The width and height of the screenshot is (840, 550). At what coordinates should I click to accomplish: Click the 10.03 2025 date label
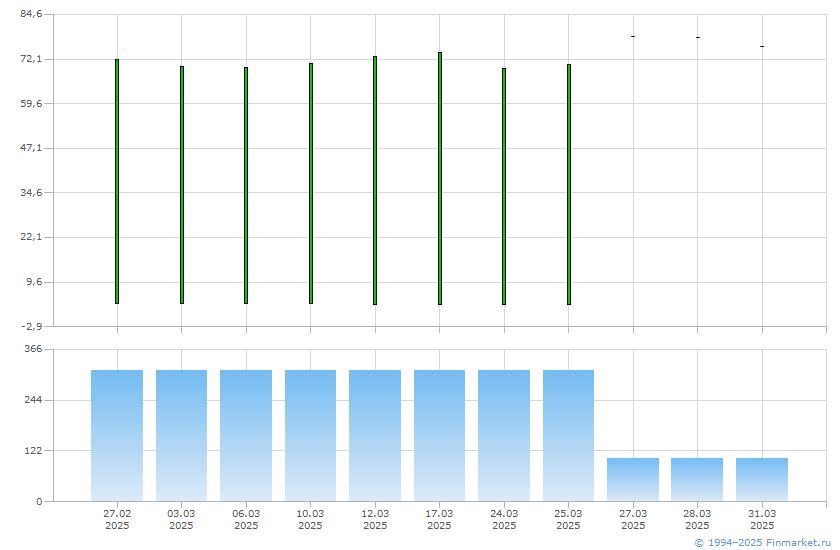click(310, 519)
